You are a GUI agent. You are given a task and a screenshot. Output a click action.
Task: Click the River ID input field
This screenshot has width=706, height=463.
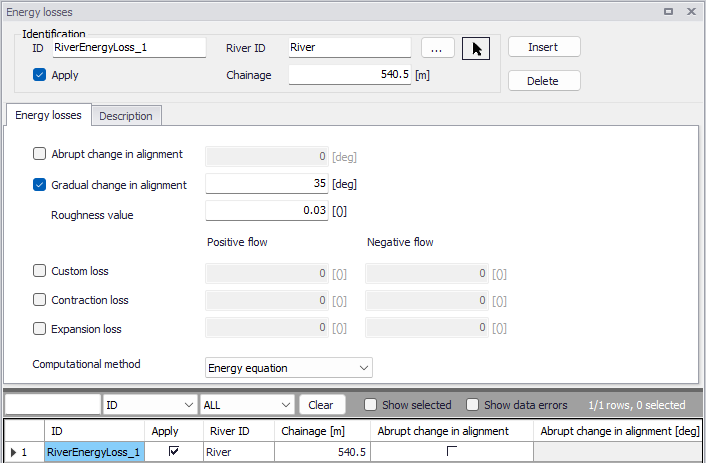point(350,47)
